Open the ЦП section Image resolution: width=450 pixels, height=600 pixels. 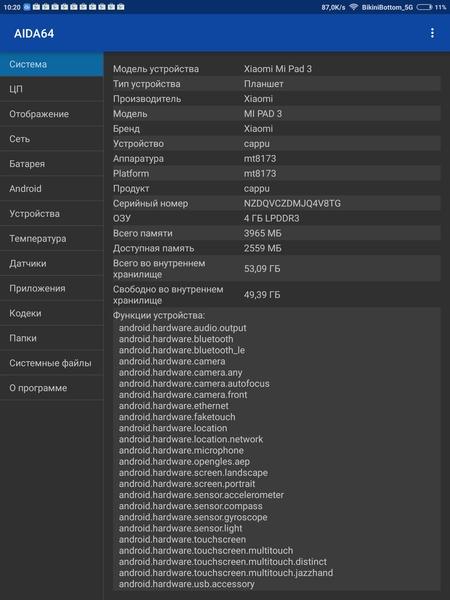coord(52,89)
